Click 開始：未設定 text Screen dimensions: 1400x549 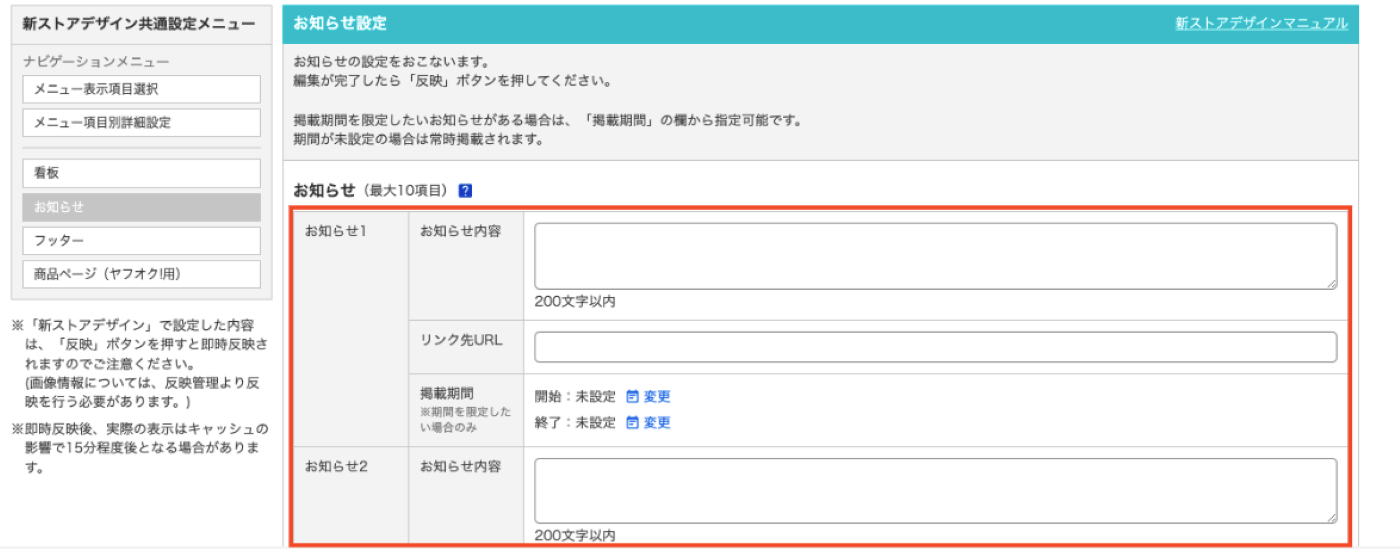point(576,397)
